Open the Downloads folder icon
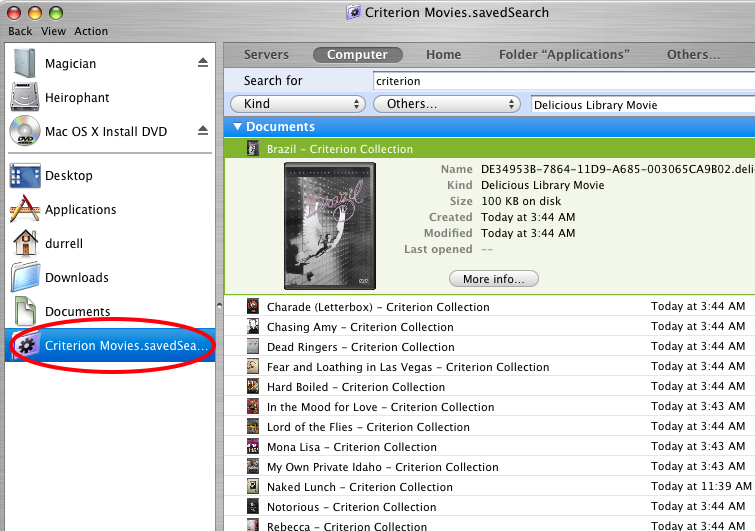This screenshot has height=531, width=755. pos(25,277)
